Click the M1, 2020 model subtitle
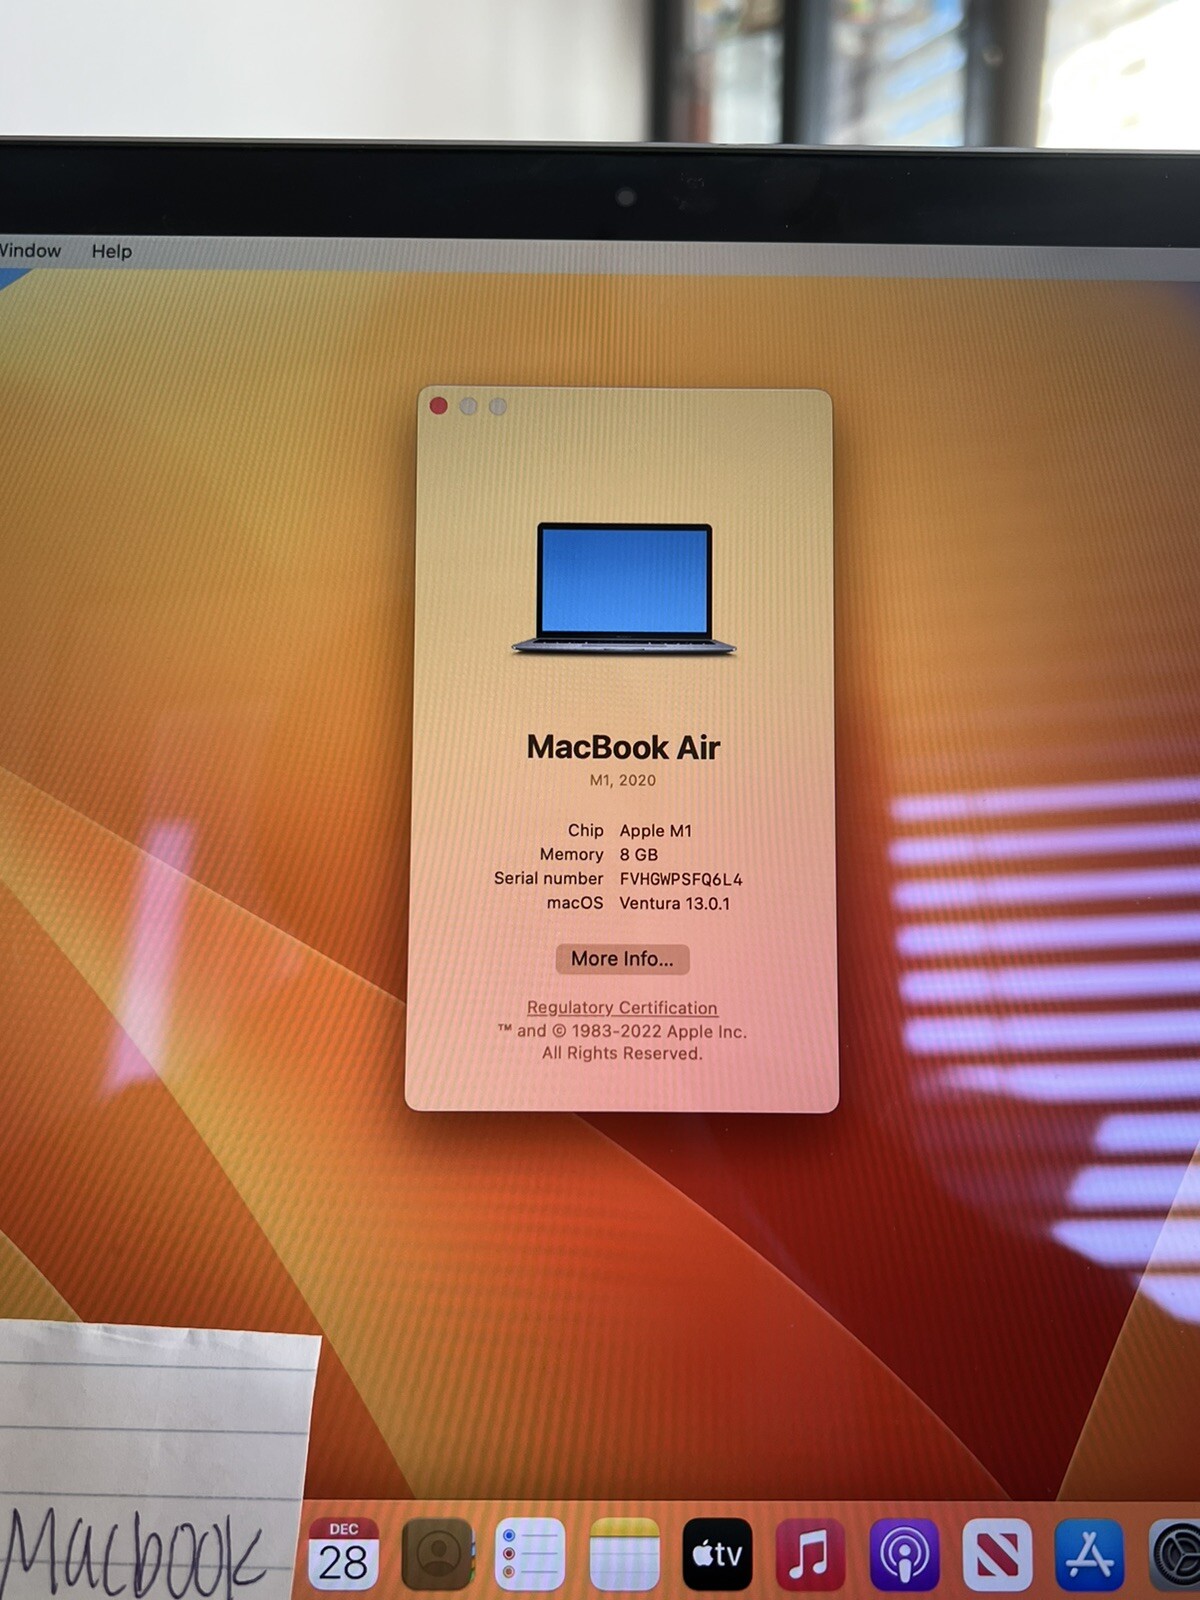 [x=623, y=780]
